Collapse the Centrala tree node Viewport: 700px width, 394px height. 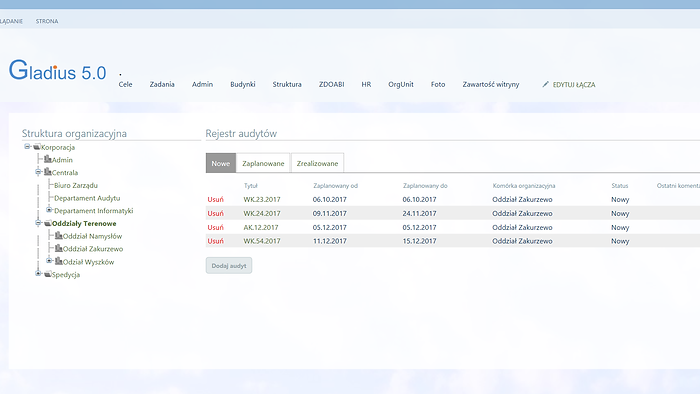pyautogui.click(x=38, y=172)
